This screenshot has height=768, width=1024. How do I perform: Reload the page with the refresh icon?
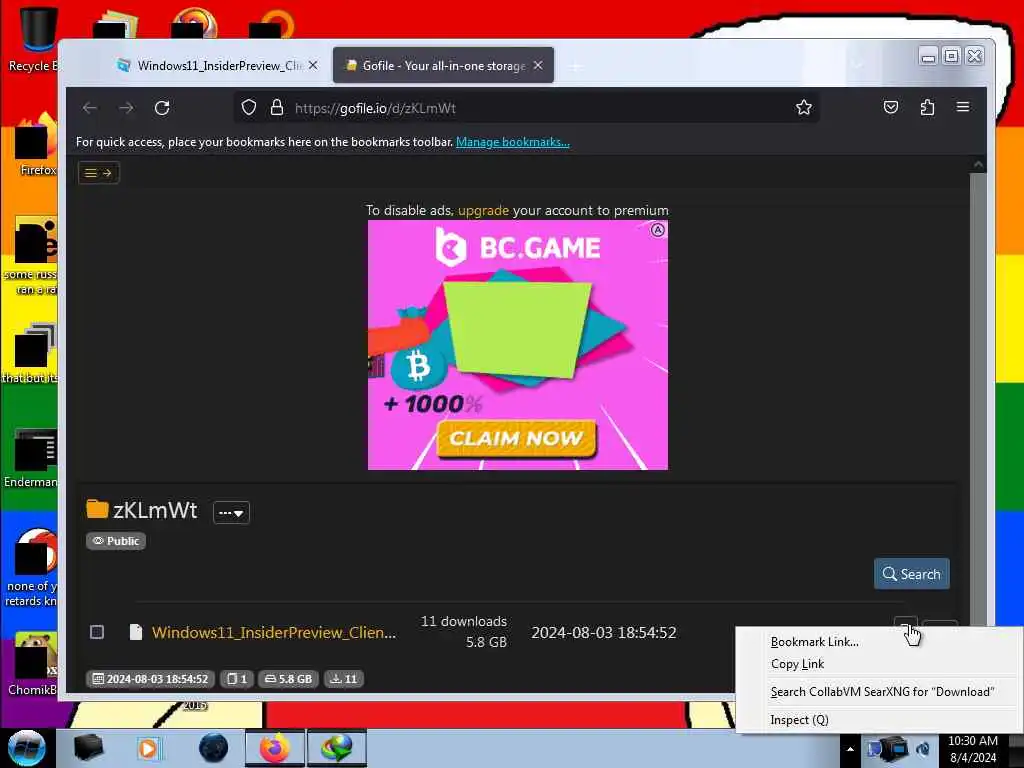pyautogui.click(x=162, y=108)
